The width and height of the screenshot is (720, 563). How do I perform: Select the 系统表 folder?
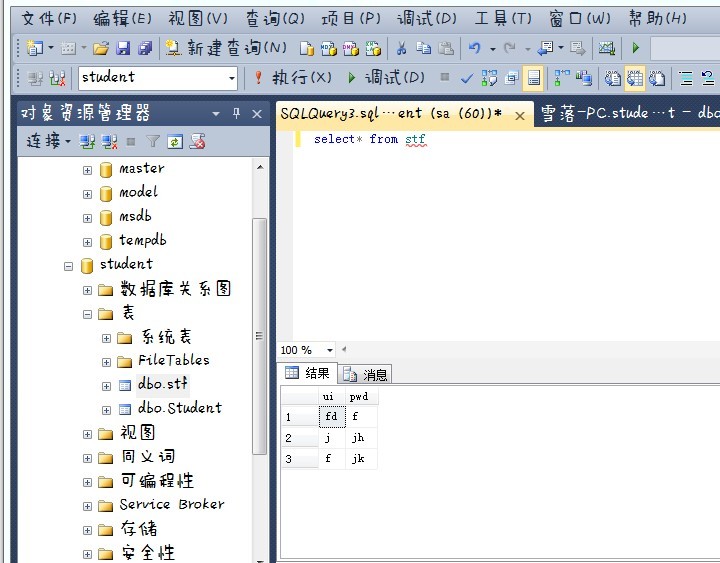coord(166,337)
